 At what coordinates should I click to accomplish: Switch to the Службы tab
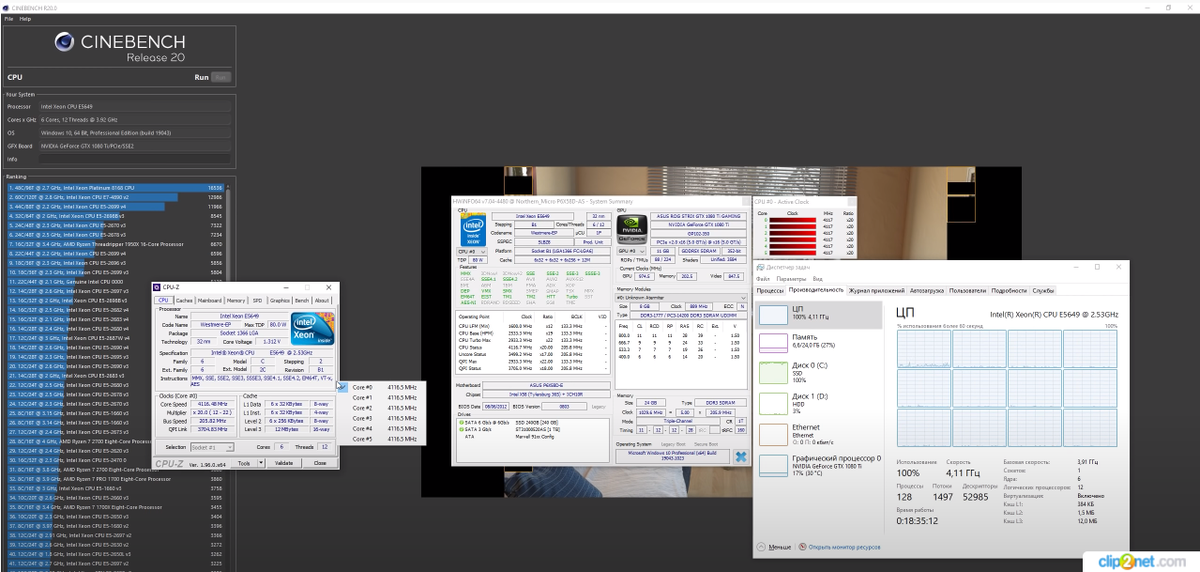click(x=1043, y=290)
